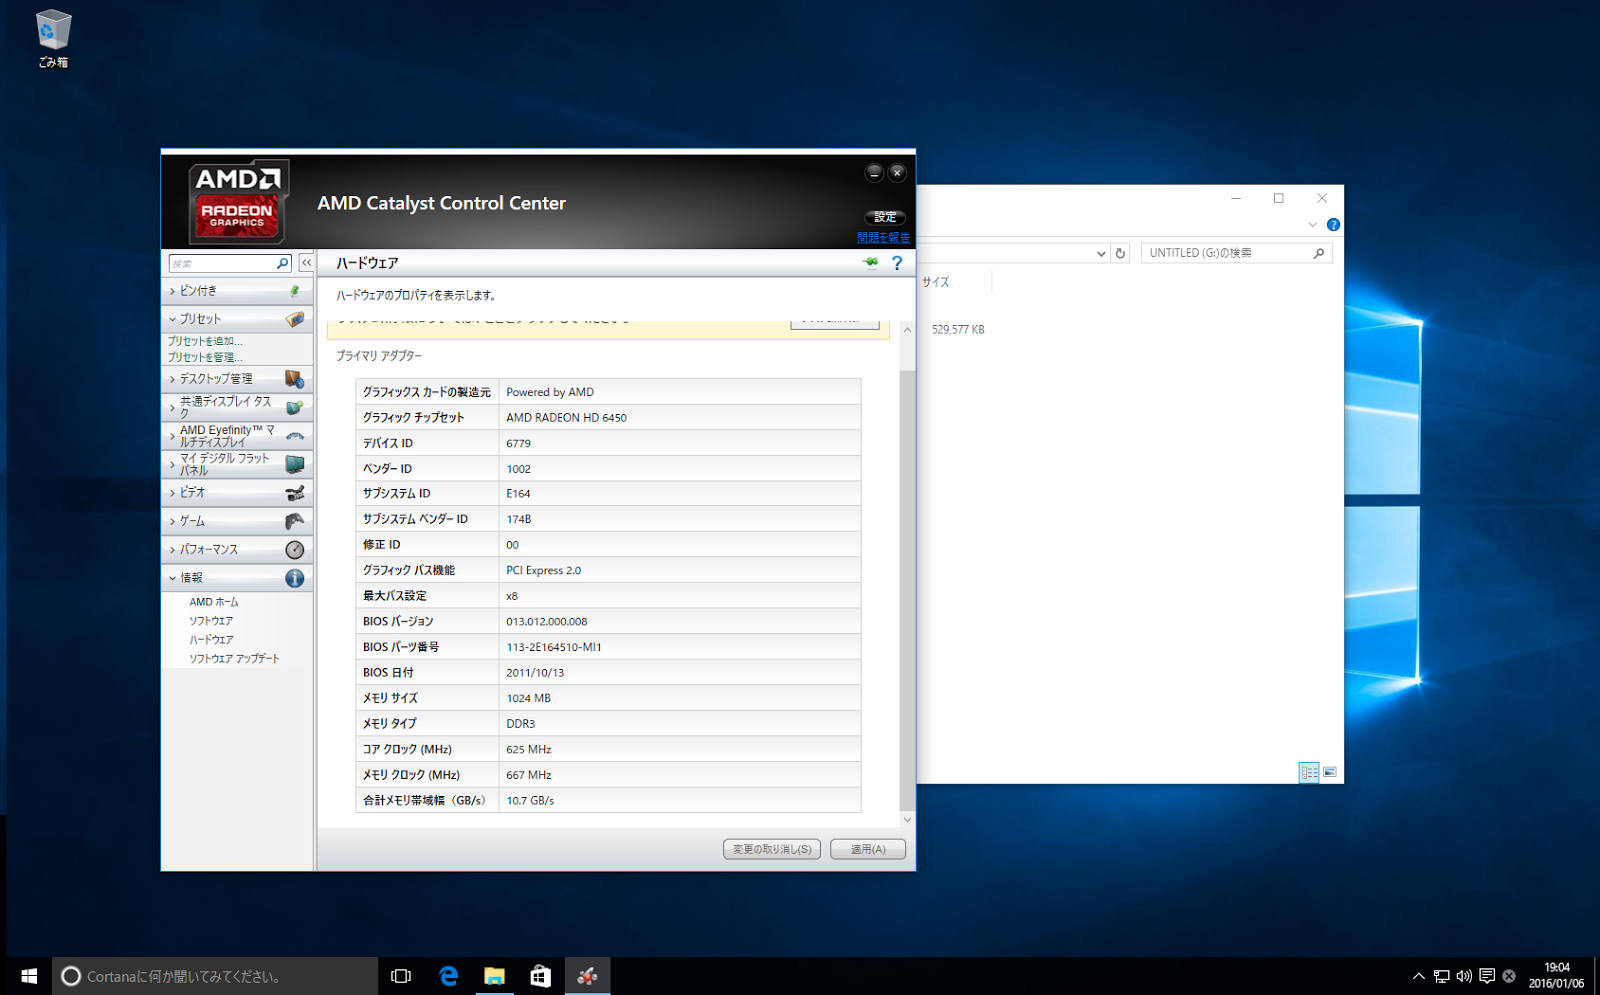Click the preset icon beside プリセット
The width and height of the screenshot is (1600, 995).
coord(295,319)
